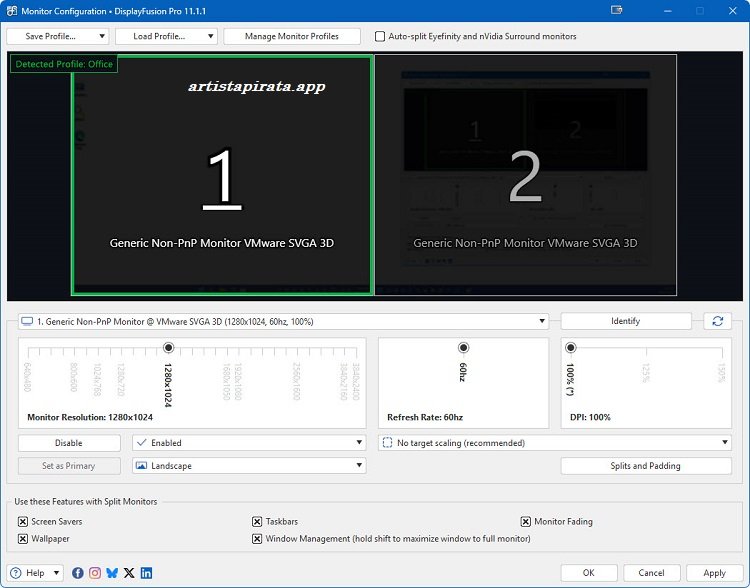Toggle the Taskbars checkbox
Image resolution: width=750 pixels, height=588 pixels.
(257, 521)
